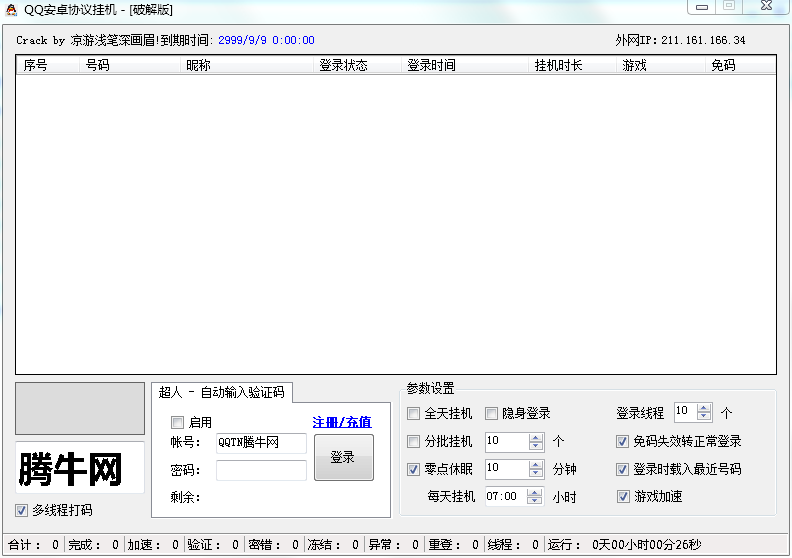Check the 启用 checkbox

[178, 422]
